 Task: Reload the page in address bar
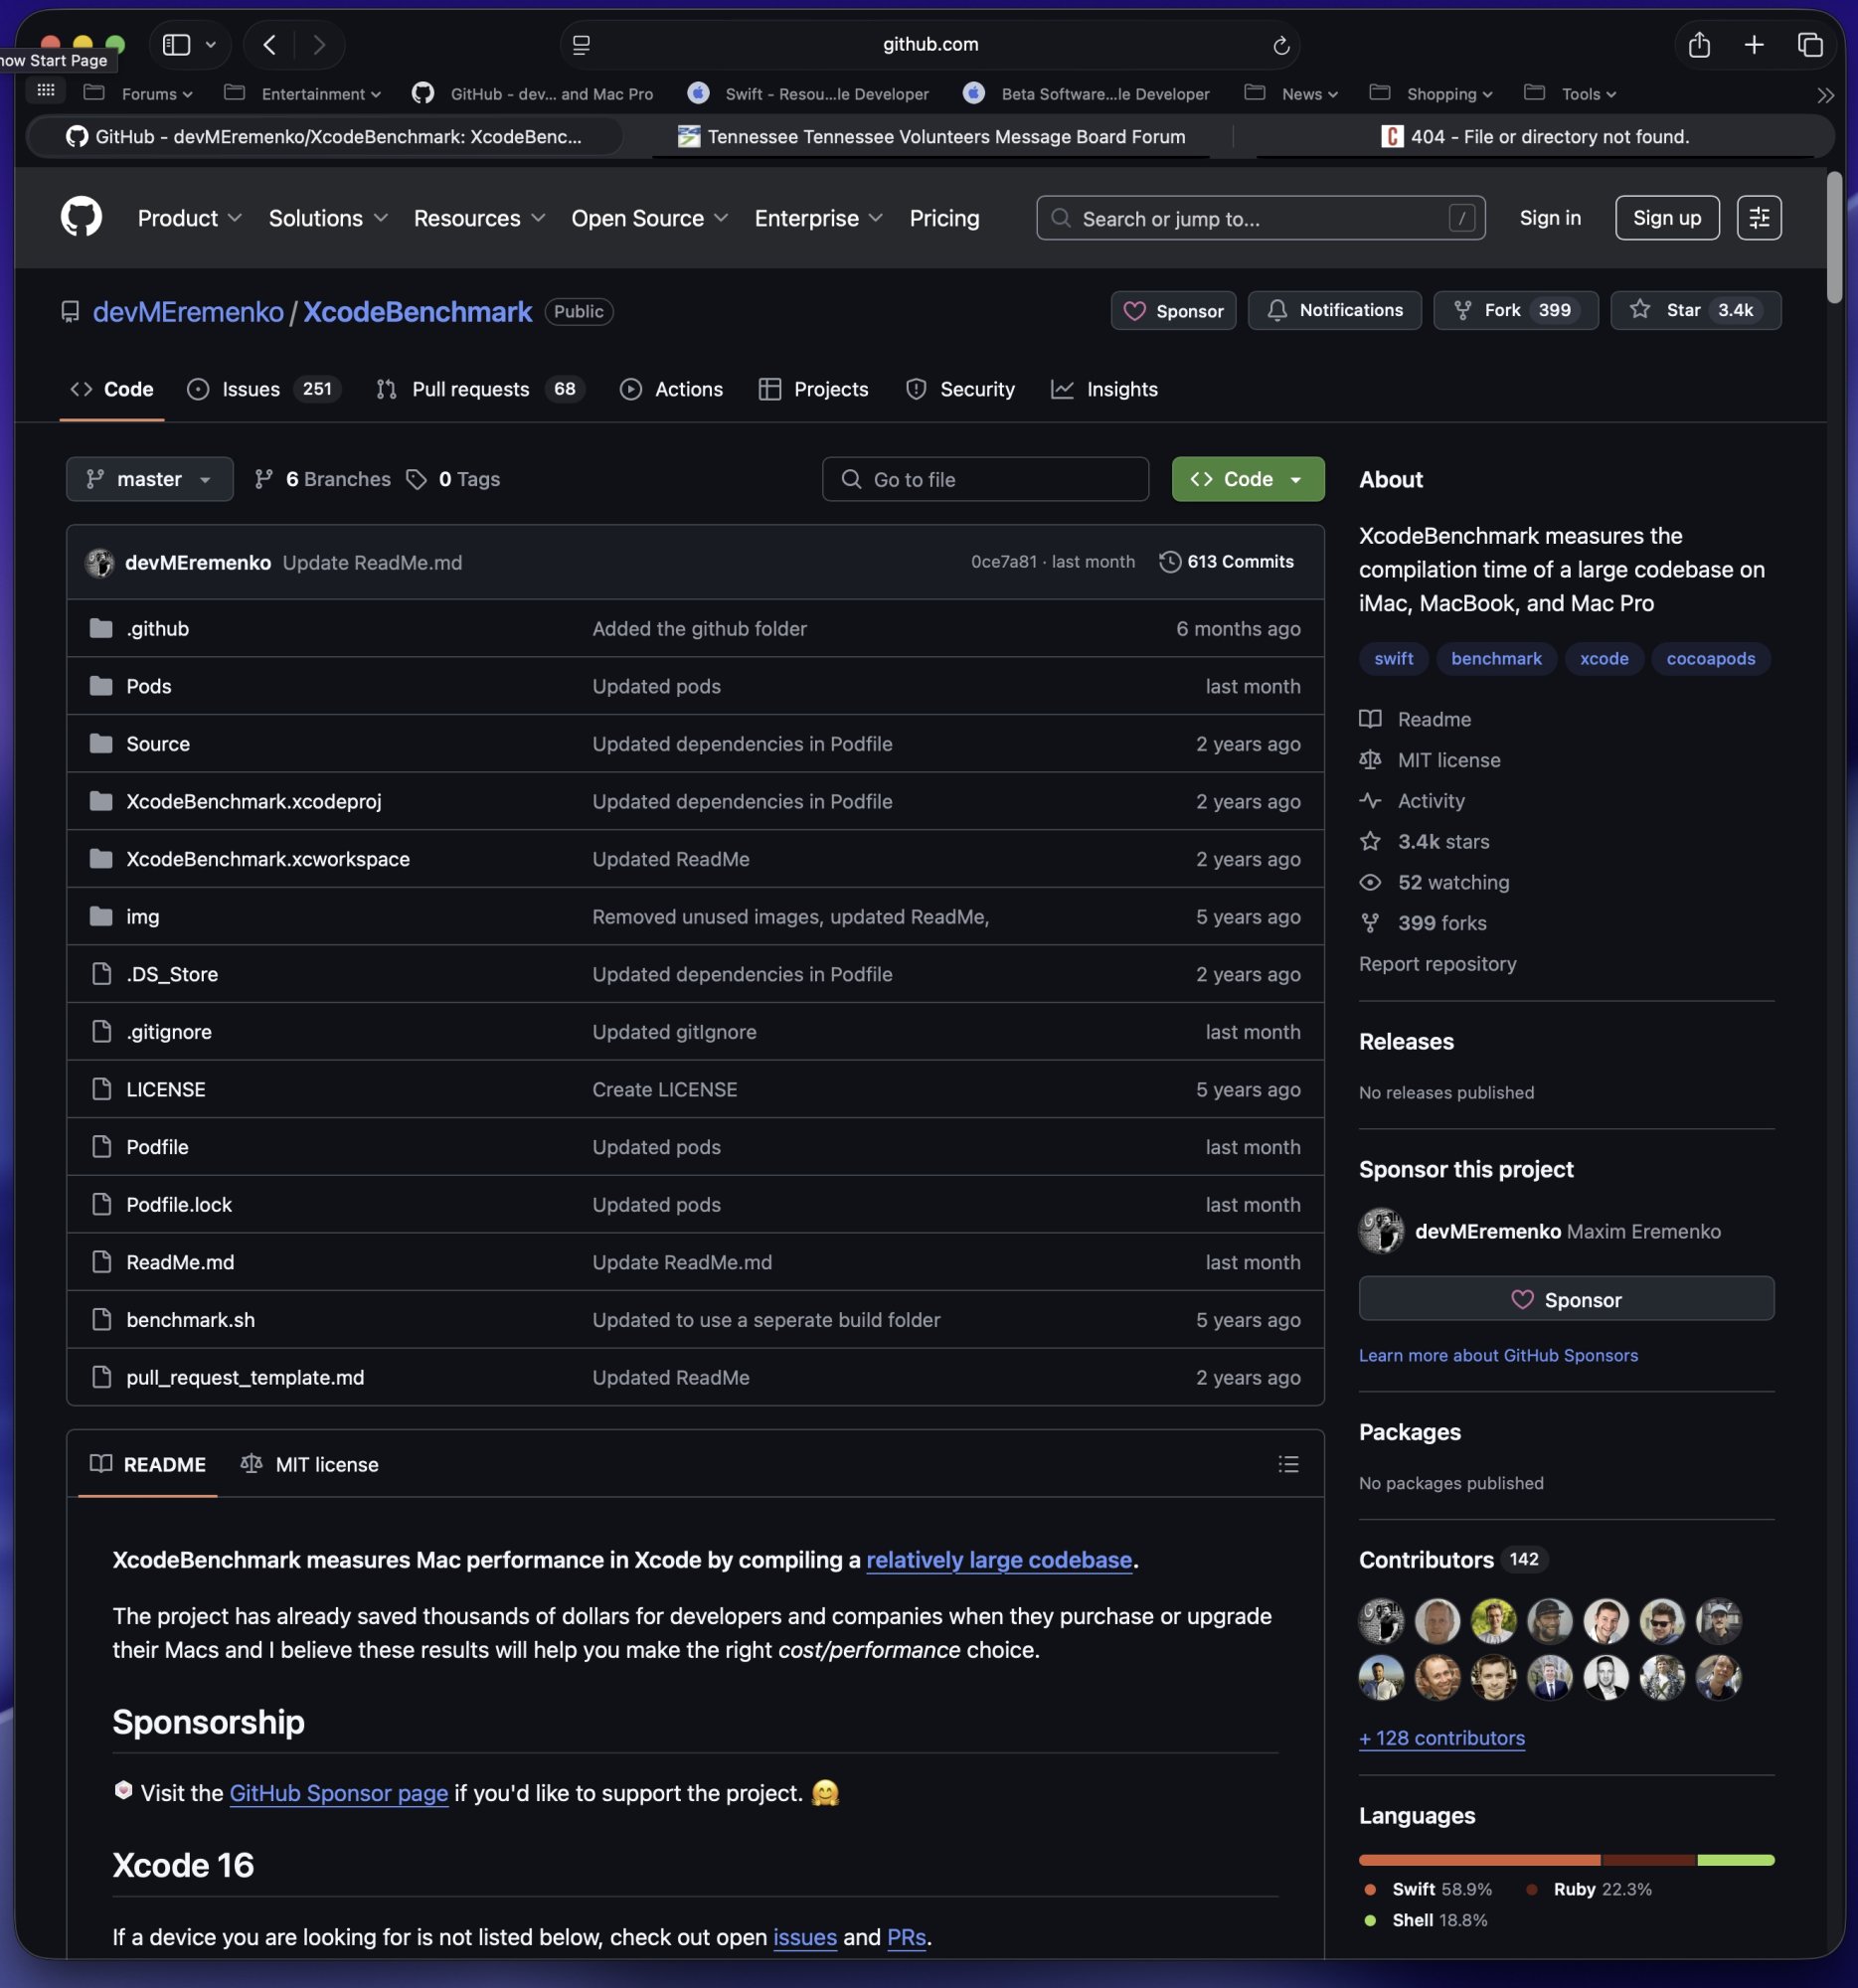point(1281,45)
